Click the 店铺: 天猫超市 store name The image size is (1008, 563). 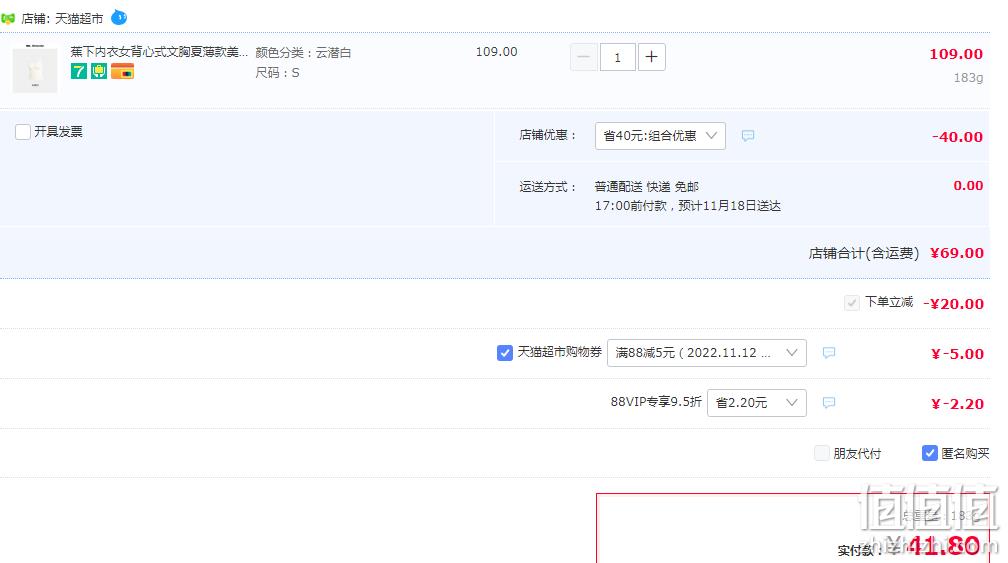tap(62, 19)
